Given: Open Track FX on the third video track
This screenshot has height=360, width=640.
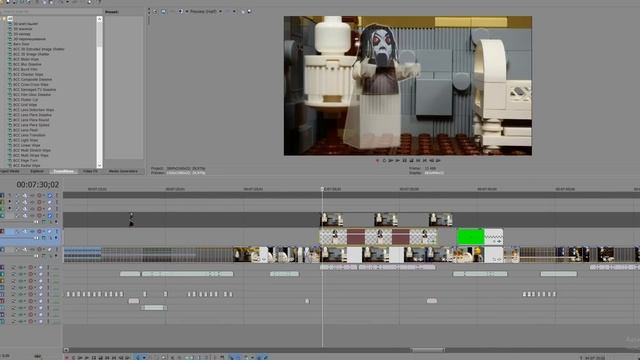Looking at the screenshot, I should pyautogui.click(x=32, y=209).
